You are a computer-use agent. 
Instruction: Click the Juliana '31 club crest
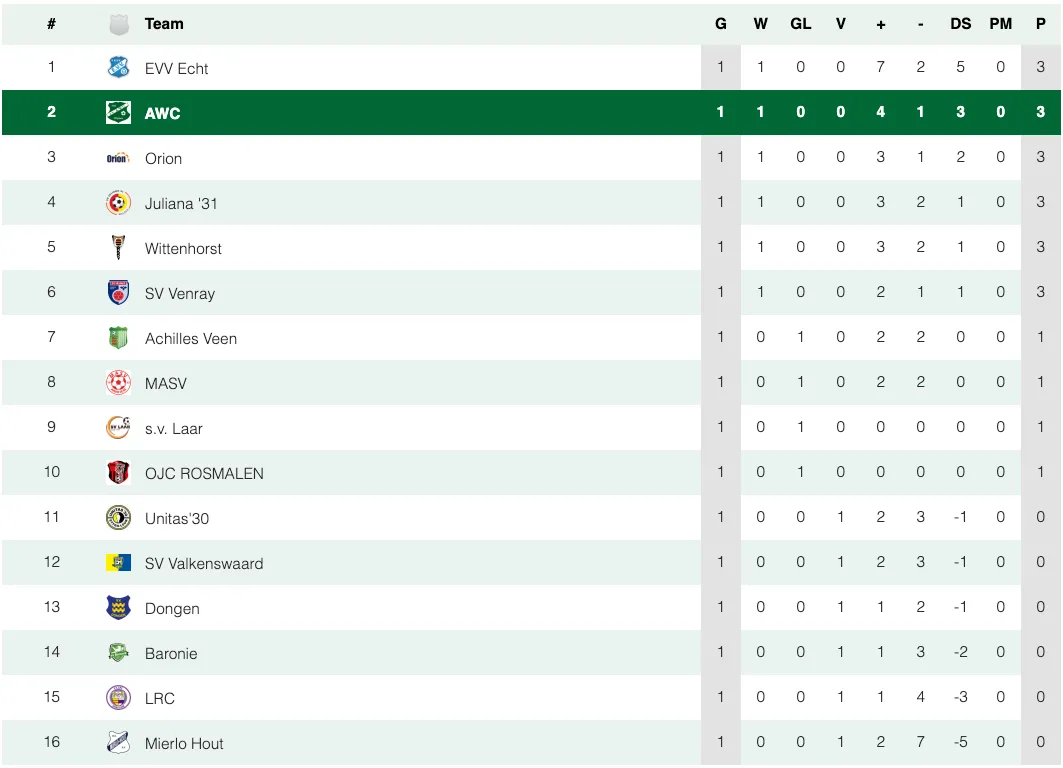pos(118,203)
